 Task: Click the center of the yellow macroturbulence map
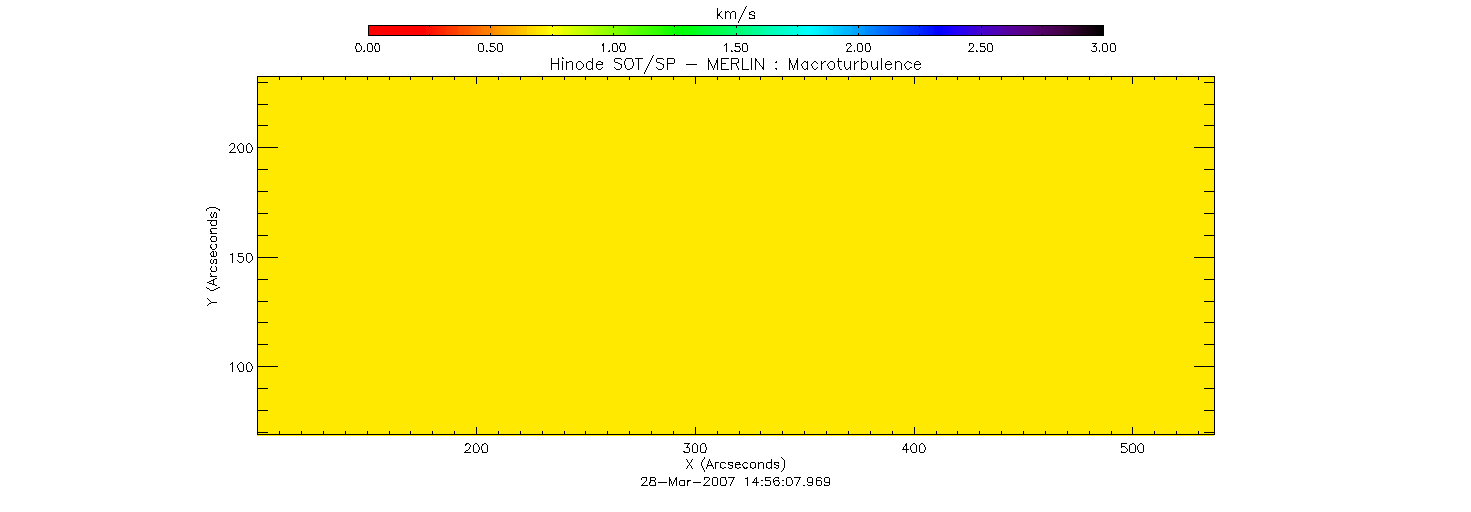pyautogui.click(x=736, y=255)
